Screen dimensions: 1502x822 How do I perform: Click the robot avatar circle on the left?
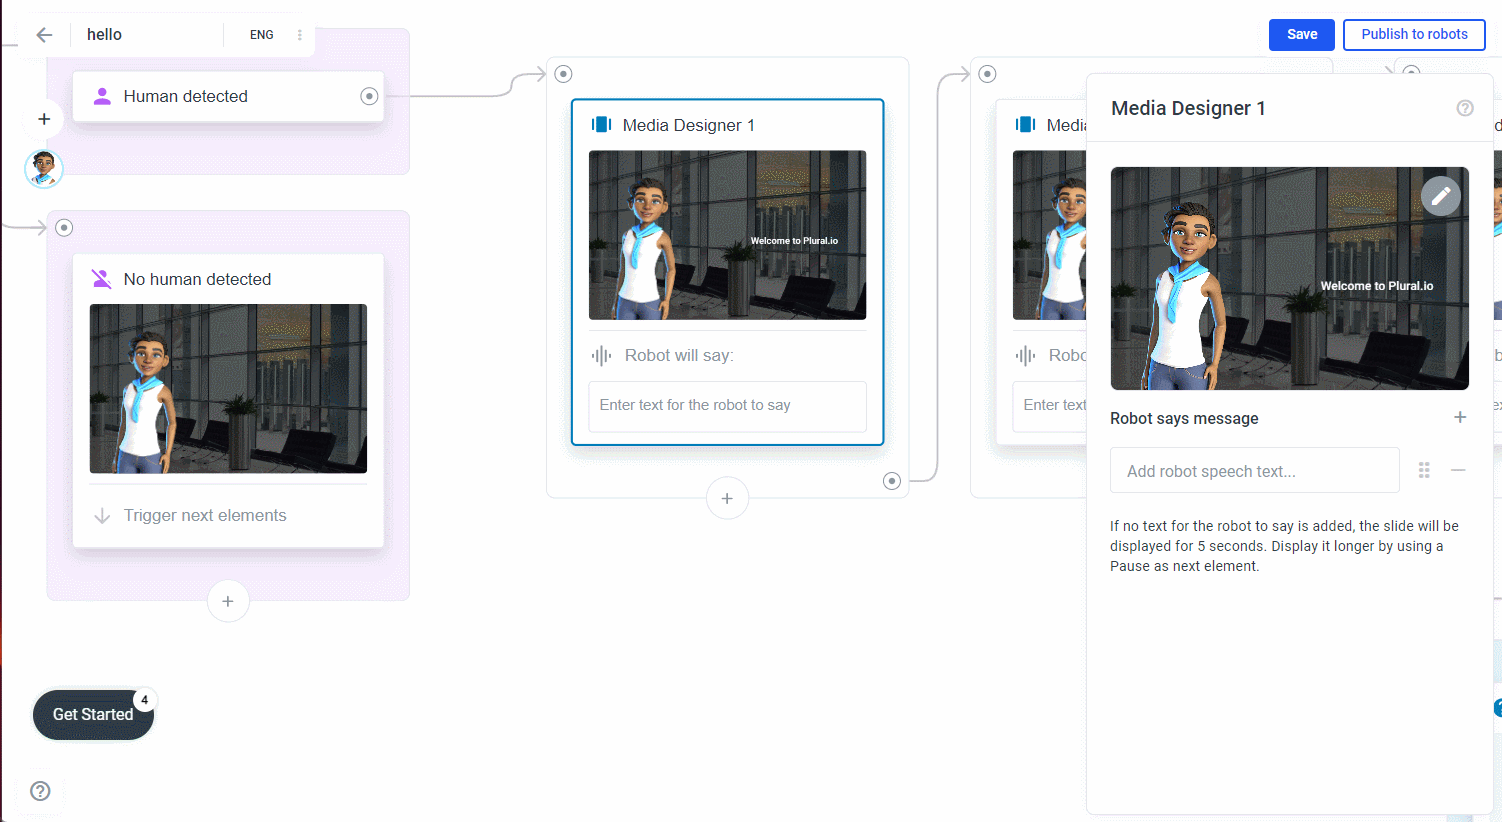point(44,169)
